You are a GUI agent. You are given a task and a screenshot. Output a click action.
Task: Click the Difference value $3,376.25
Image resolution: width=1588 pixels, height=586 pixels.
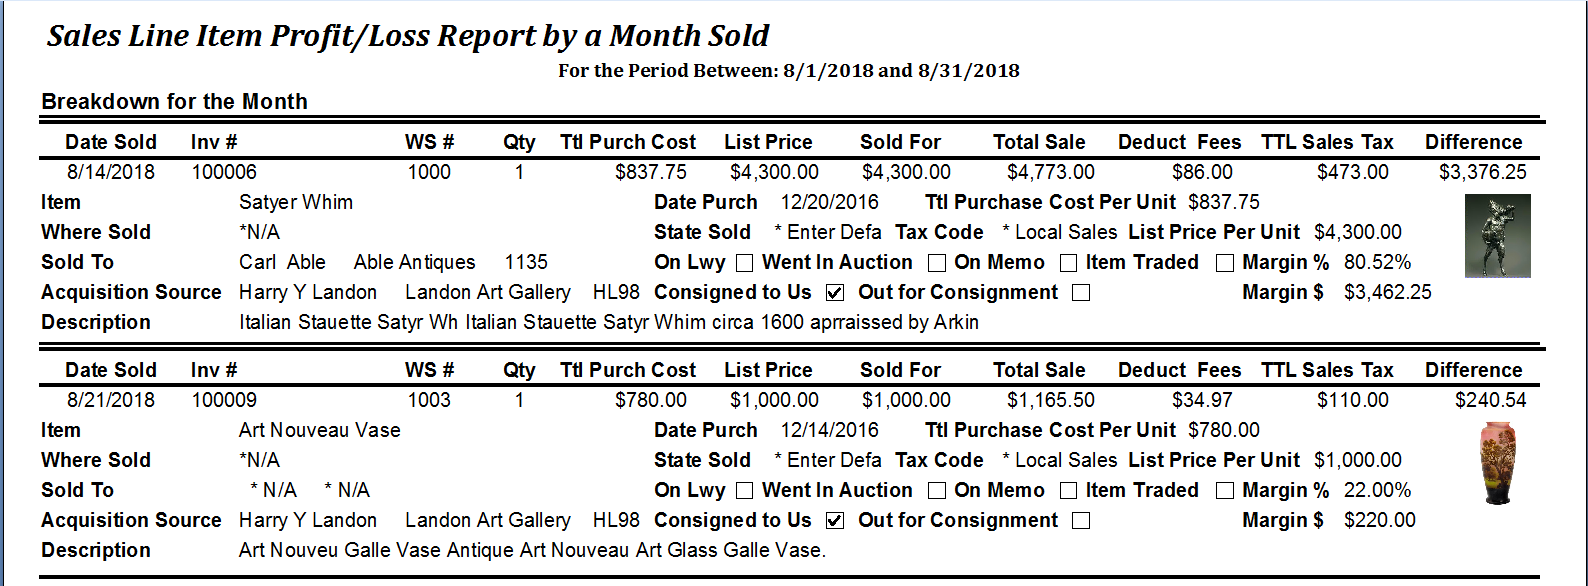tap(1483, 172)
